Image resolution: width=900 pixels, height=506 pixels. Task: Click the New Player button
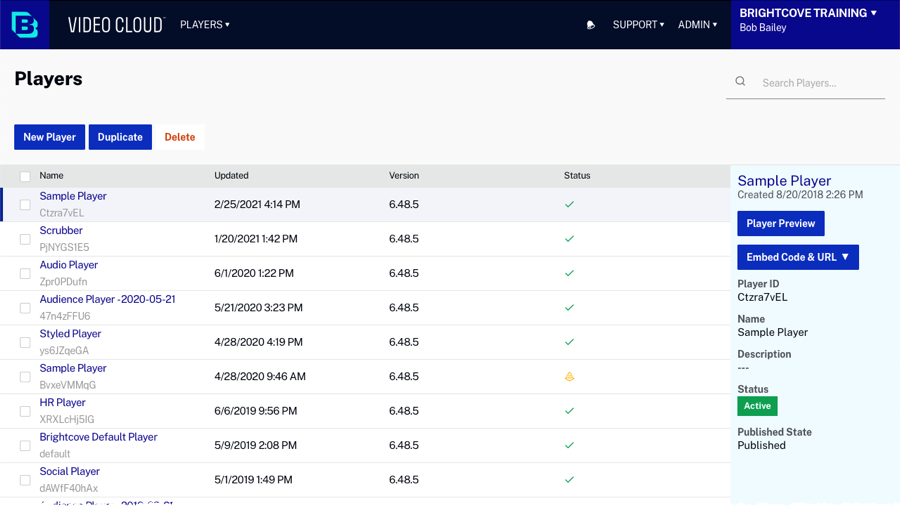pos(49,137)
